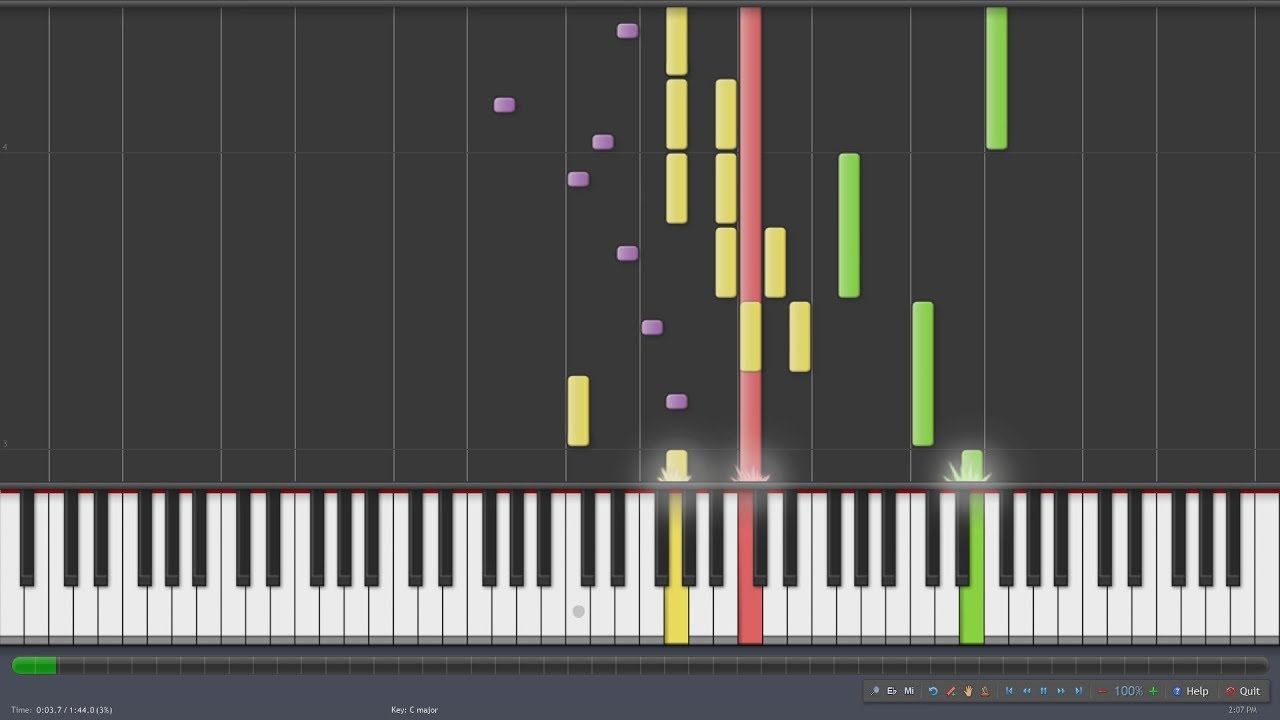1280x720 pixels.
Task: Click the 100% speed value
Action: (1128, 691)
